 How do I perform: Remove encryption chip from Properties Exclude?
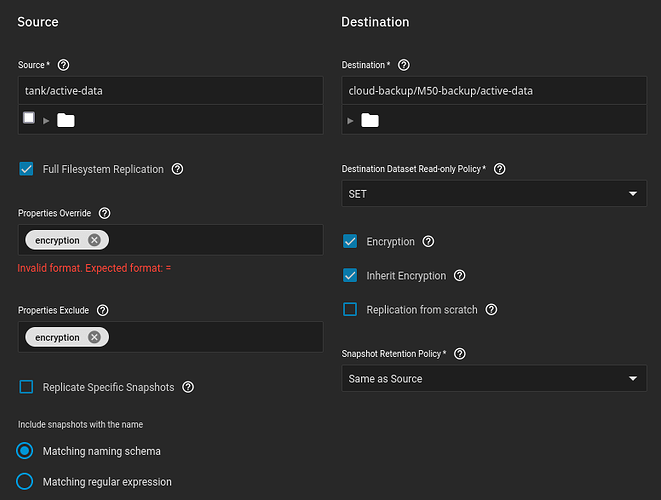tap(94, 337)
